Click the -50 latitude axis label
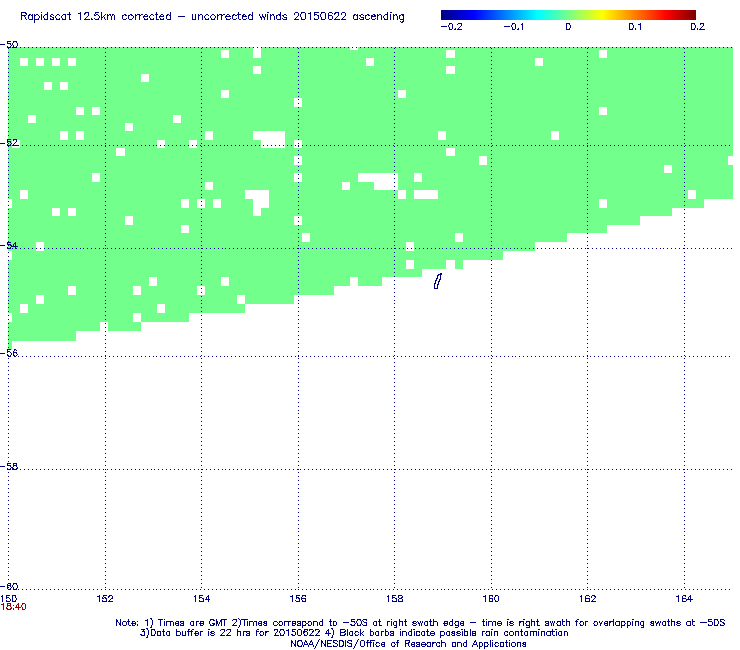The width and height of the screenshot is (740, 650). 9,45
